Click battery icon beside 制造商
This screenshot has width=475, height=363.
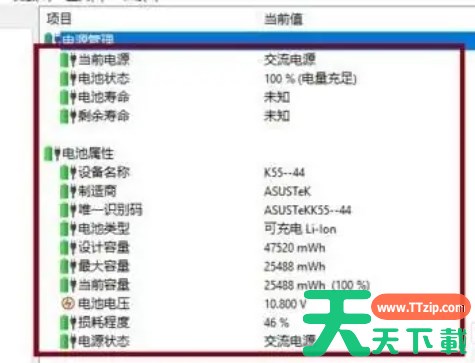point(68,191)
